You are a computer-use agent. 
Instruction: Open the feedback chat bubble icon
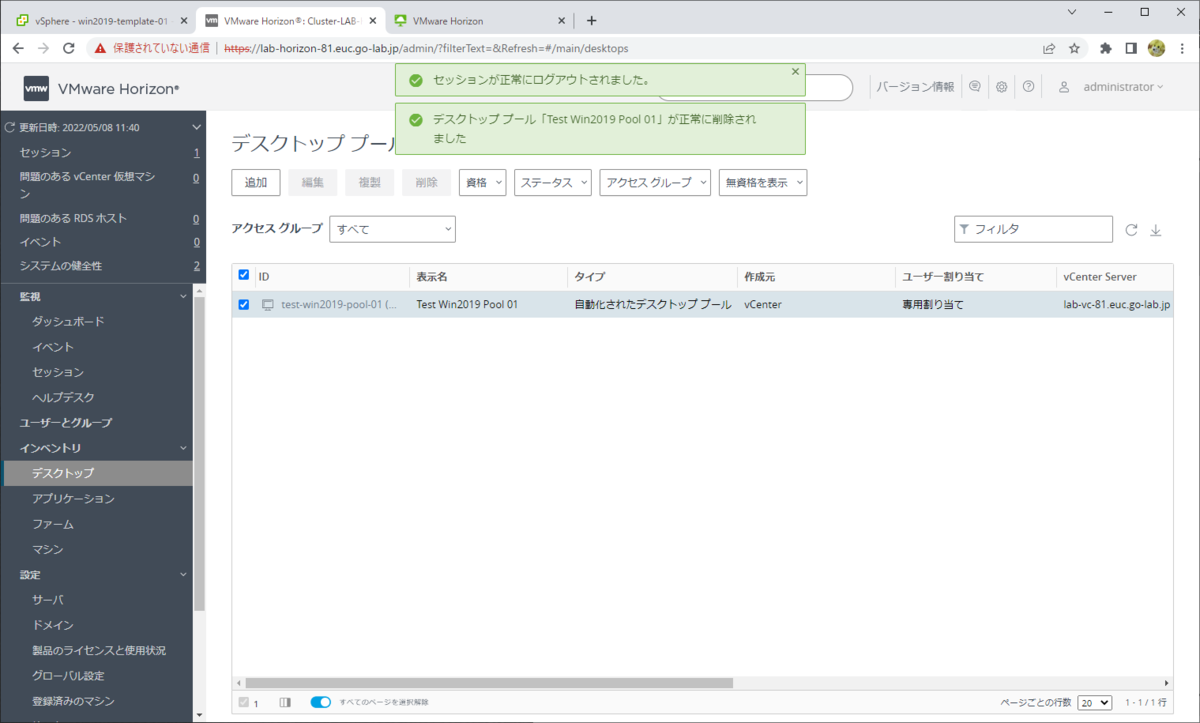click(975, 87)
